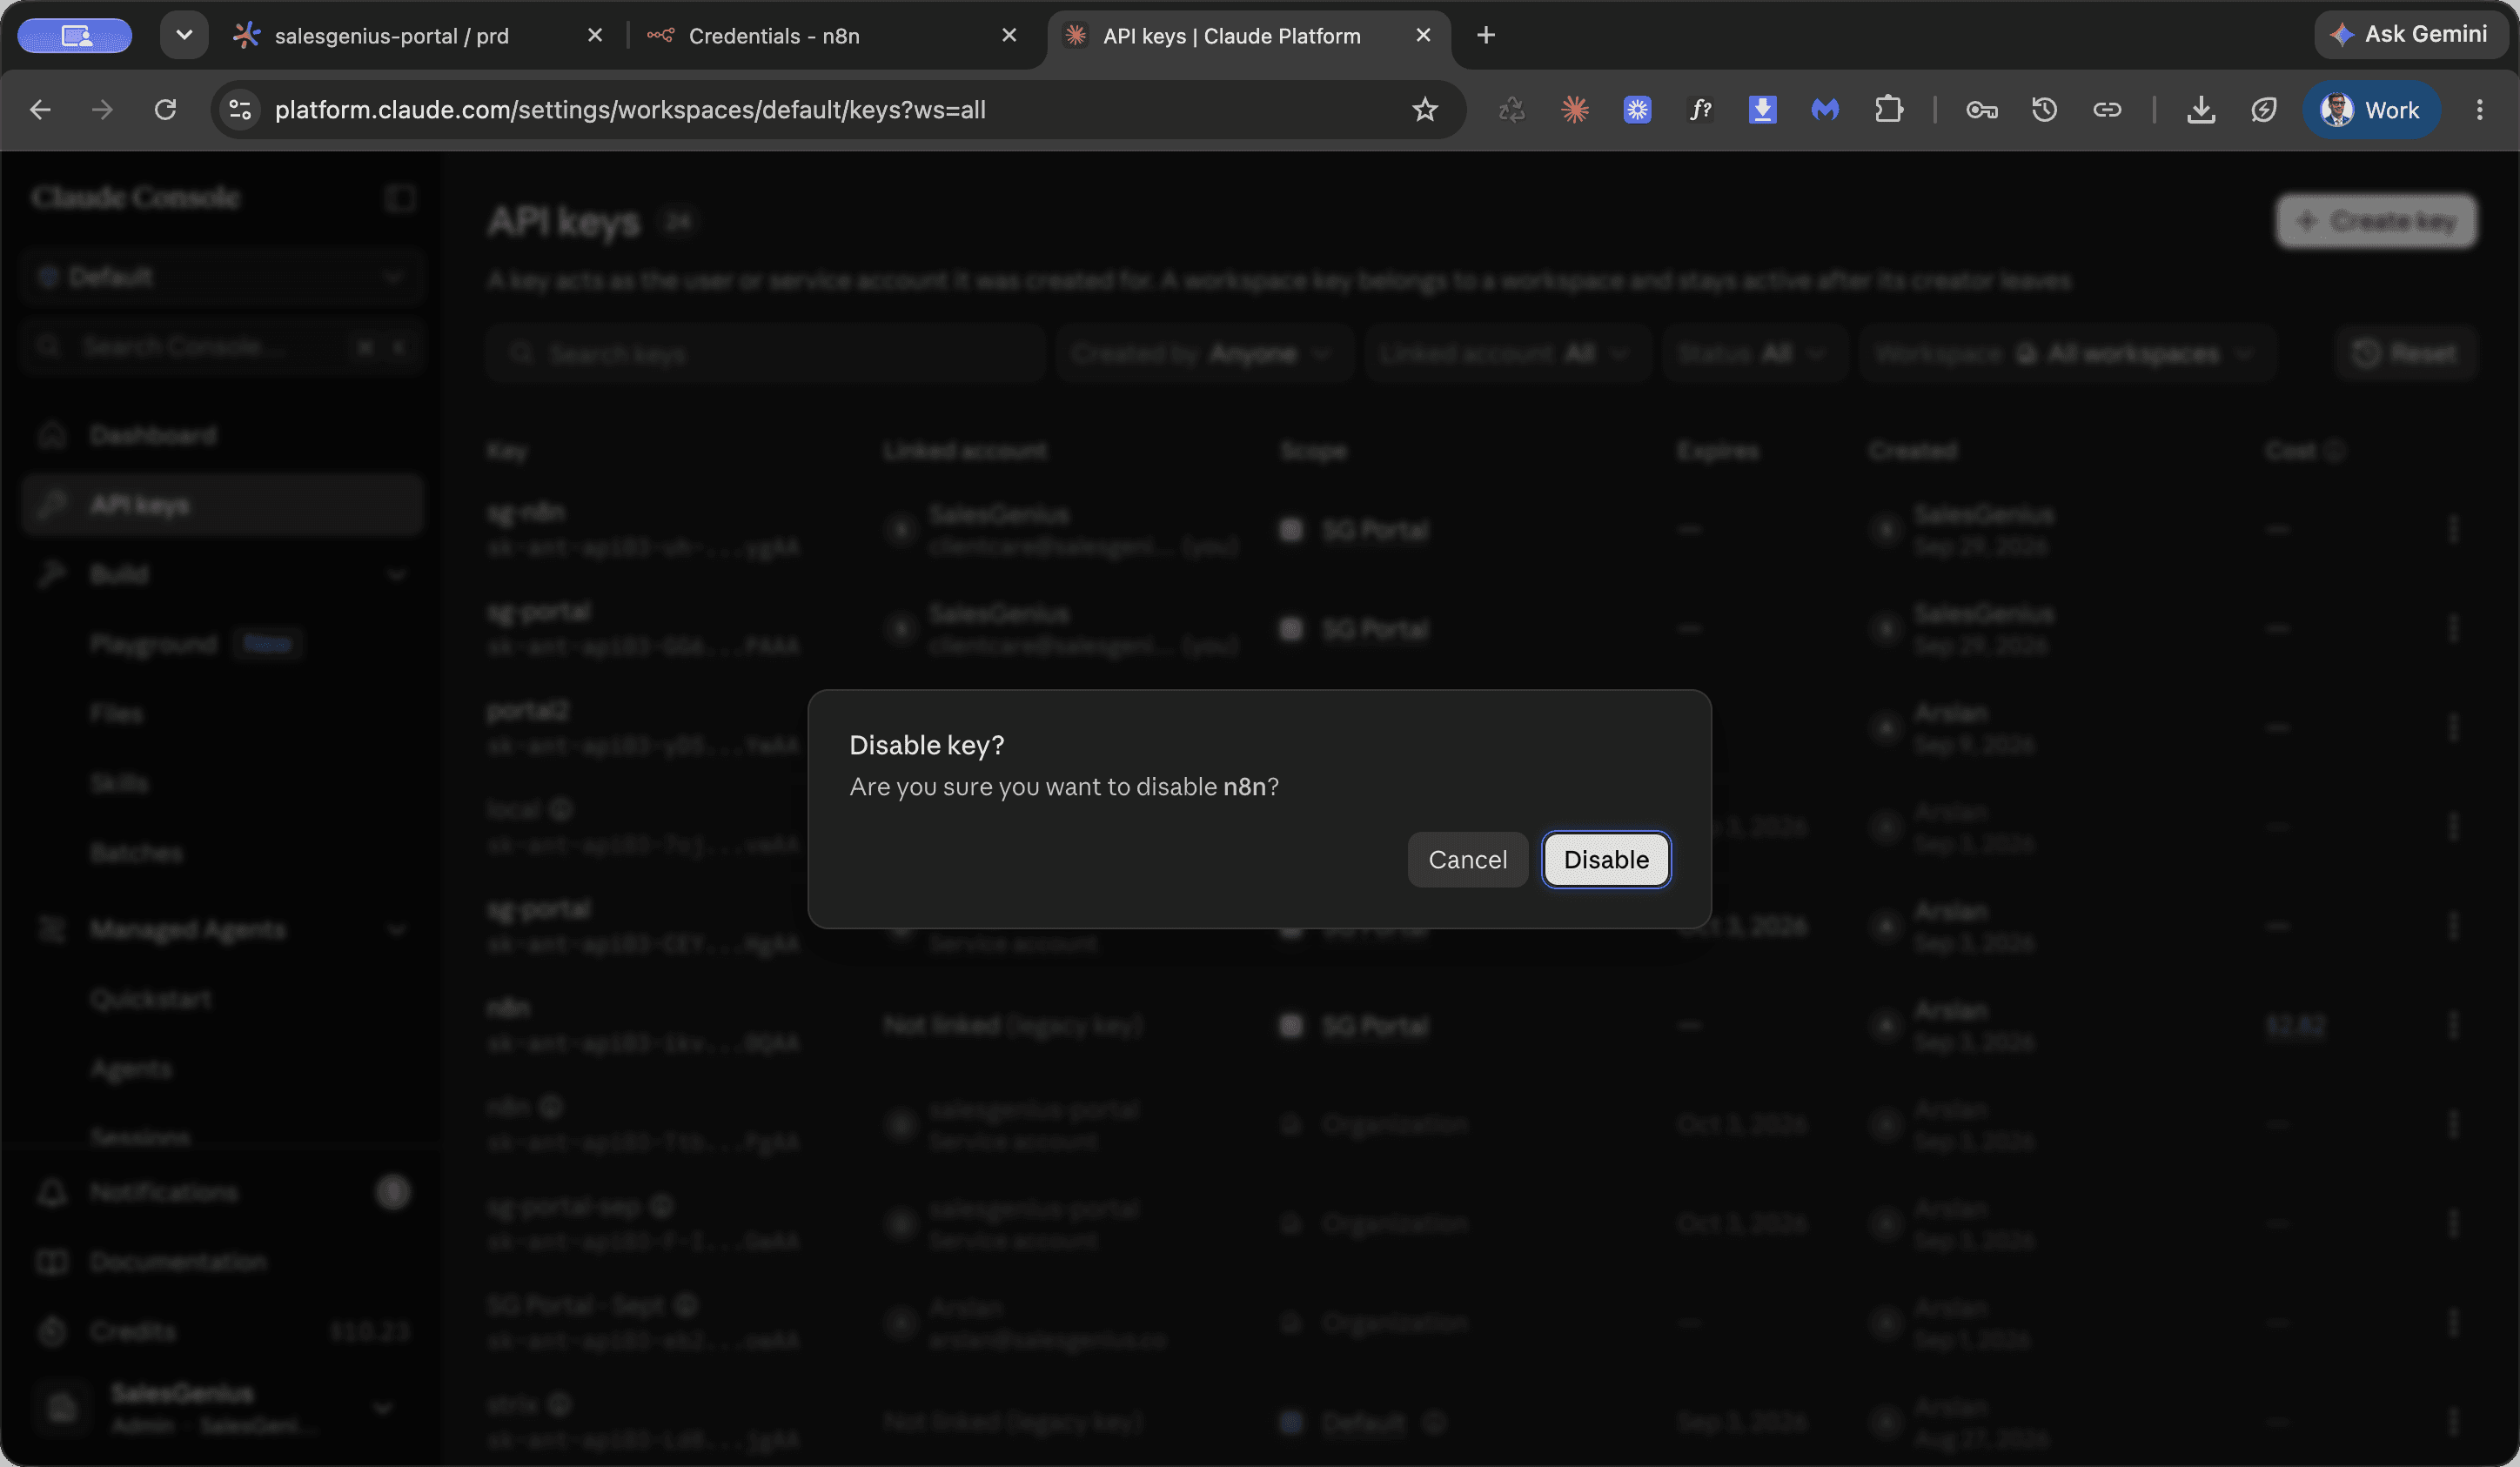Click the lightning bolt circle icon
Viewport: 2520px width, 1467px height.
tap(2264, 110)
